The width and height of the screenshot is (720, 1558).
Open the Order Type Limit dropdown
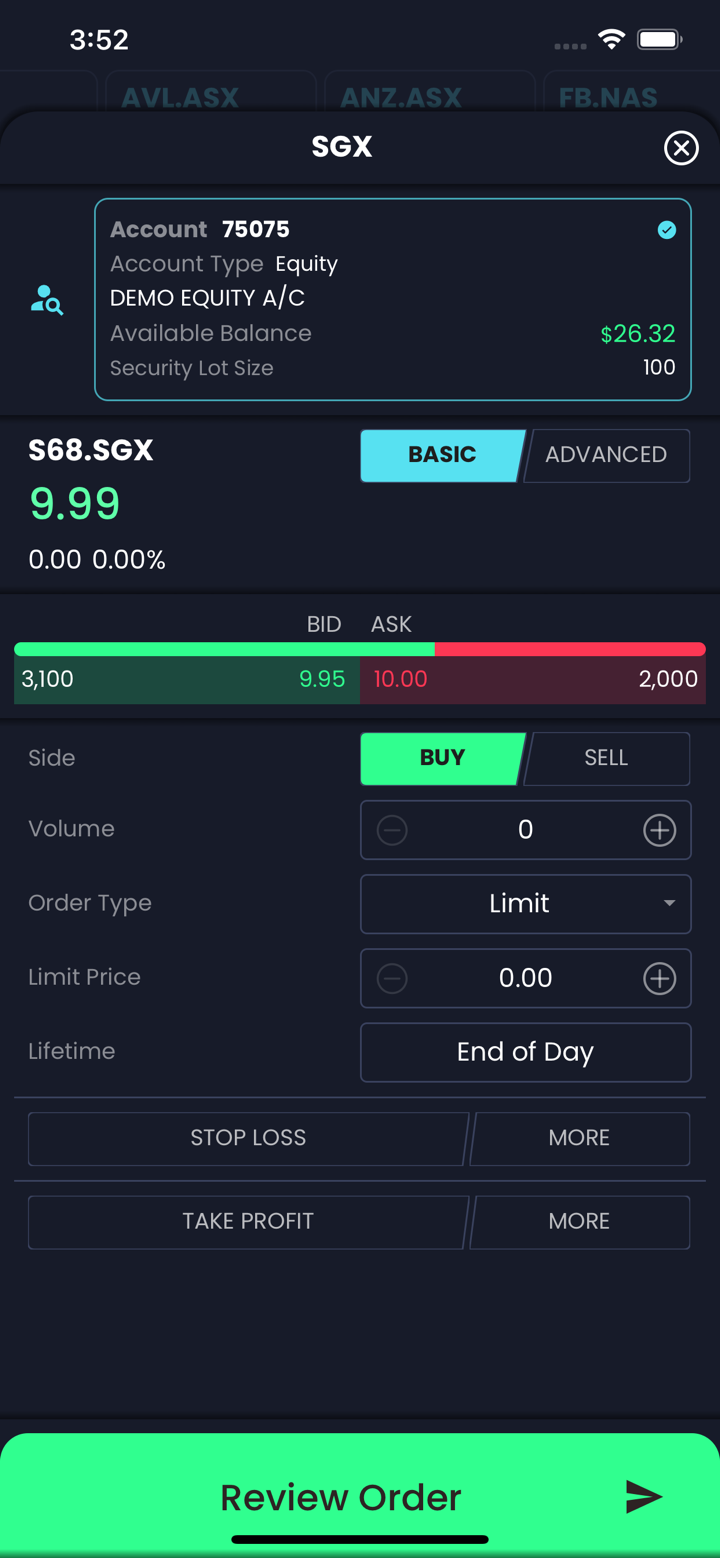pyautogui.click(x=525, y=904)
